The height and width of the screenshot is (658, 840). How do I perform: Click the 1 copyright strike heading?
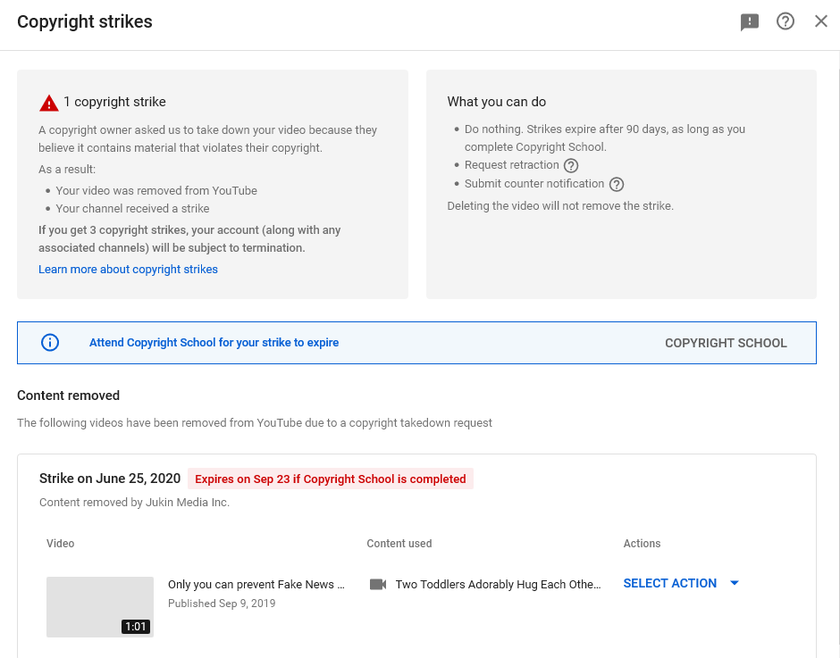(115, 102)
